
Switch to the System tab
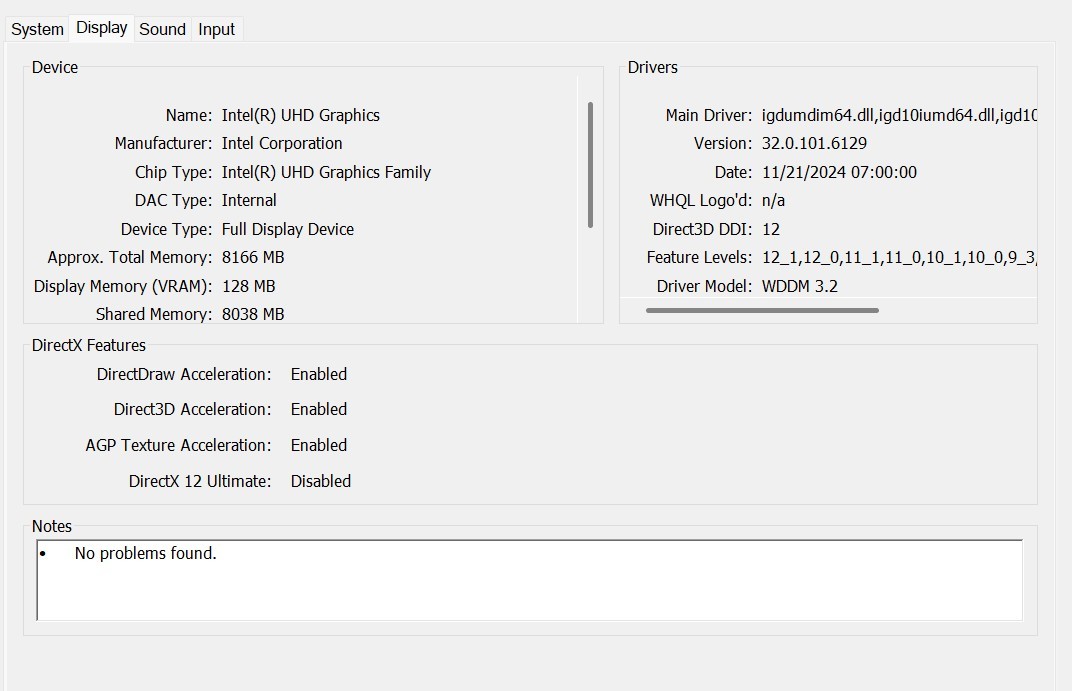[x=36, y=29]
